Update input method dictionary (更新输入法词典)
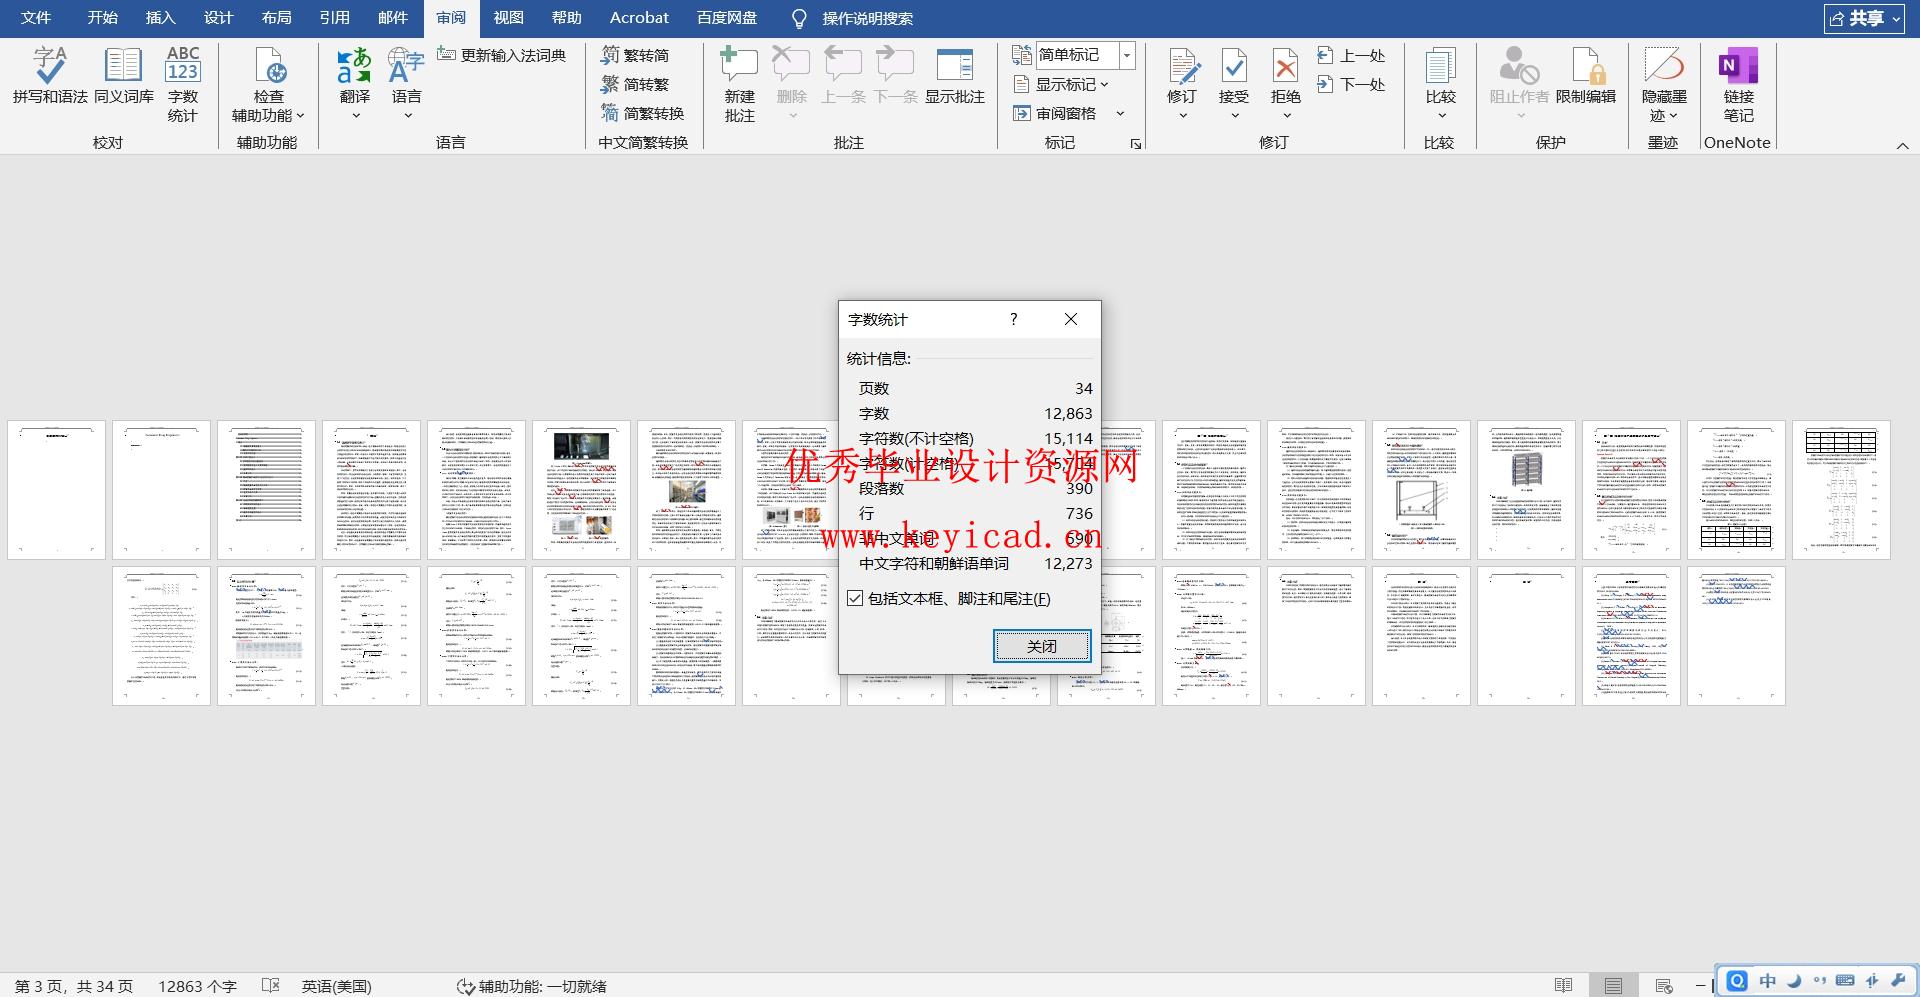 [x=502, y=55]
